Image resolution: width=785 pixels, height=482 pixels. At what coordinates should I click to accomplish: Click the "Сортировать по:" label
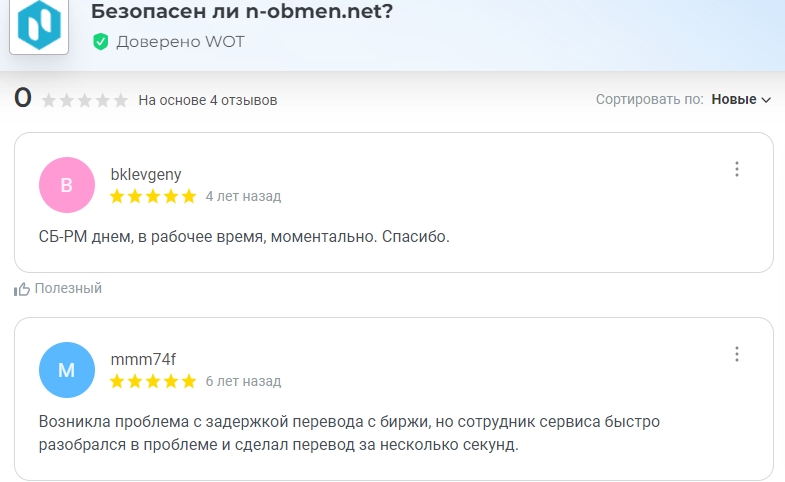[650, 100]
